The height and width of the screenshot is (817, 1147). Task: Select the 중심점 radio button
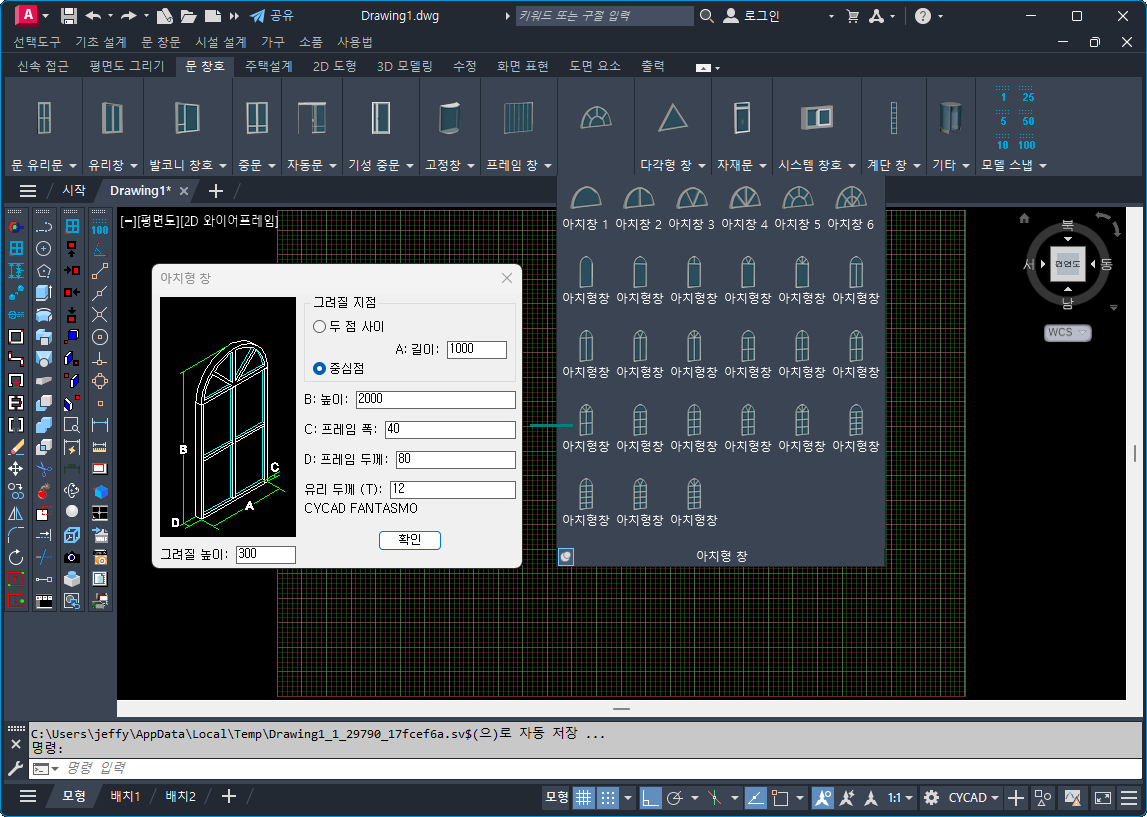[x=320, y=368]
